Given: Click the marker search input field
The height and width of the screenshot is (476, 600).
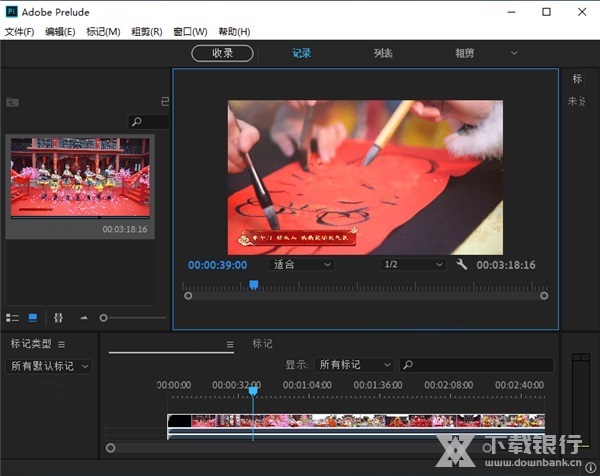Looking at the screenshot, I should (x=476, y=365).
